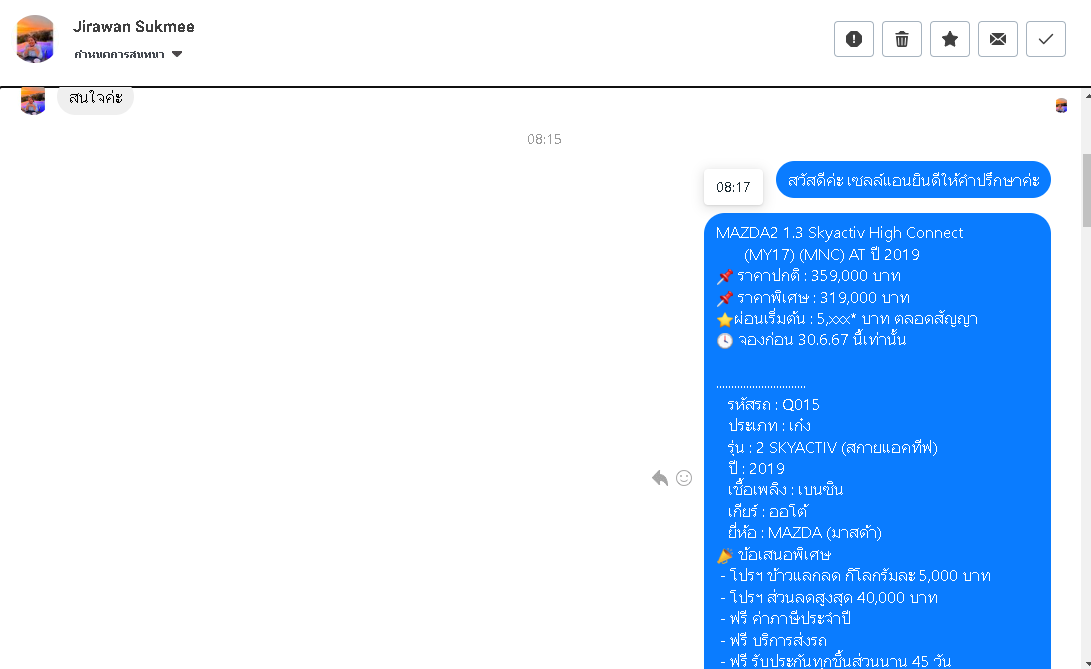Select the 359,000 บาท regular price line

coord(809,276)
